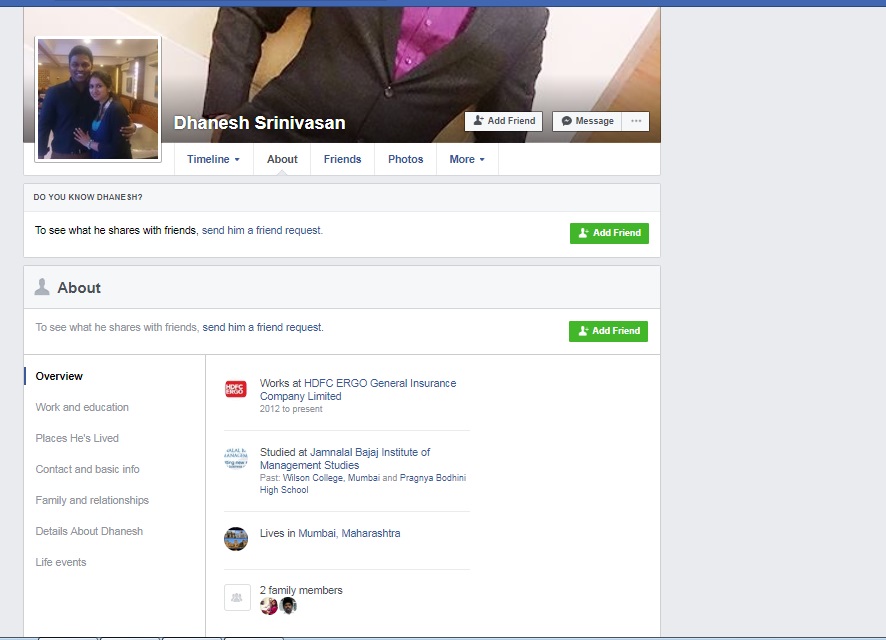Switch to the Friends tab
The height and width of the screenshot is (640, 886).
tap(342, 159)
